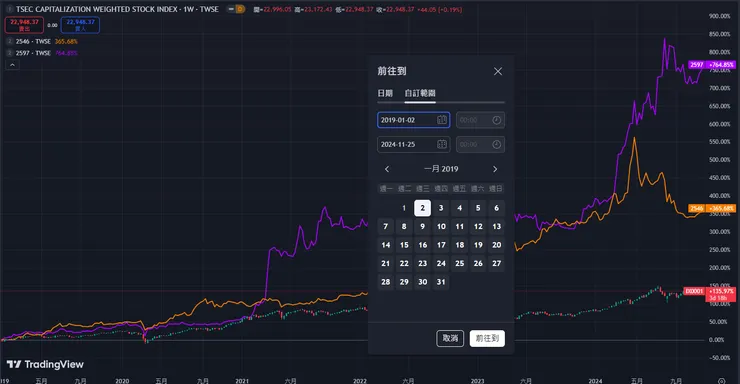Close the 前往到 dialog

[497, 71]
